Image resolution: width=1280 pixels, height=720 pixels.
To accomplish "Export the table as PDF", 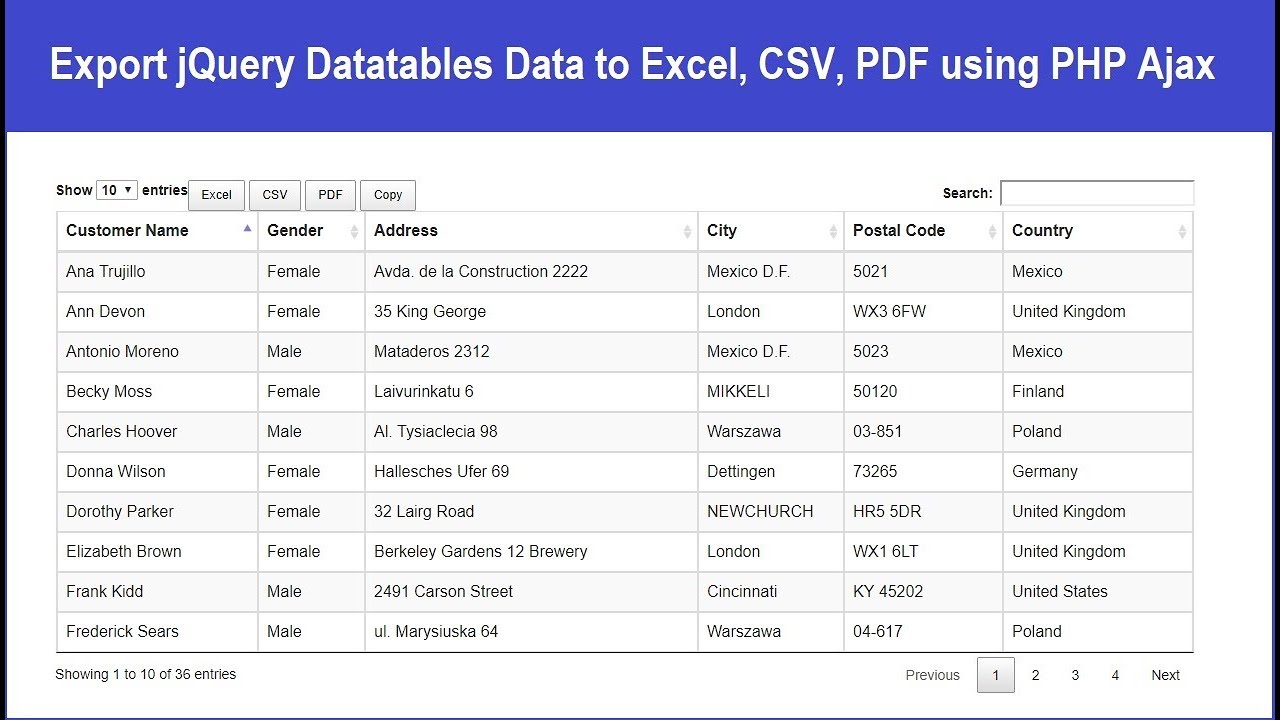I will [x=330, y=195].
